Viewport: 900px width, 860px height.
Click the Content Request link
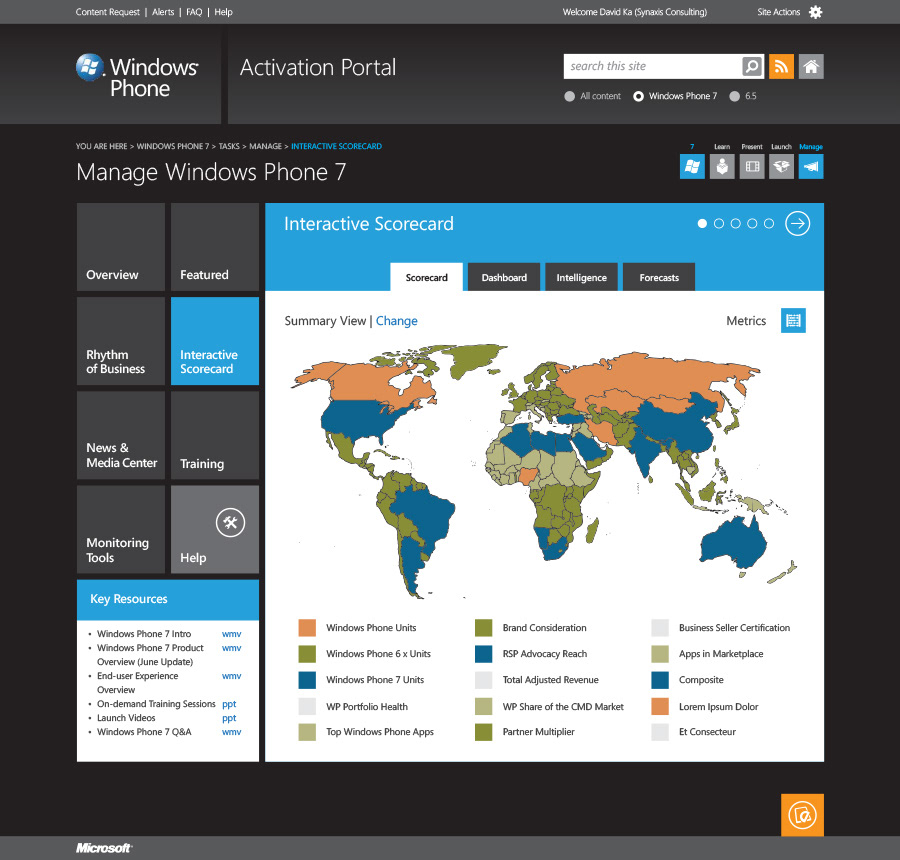point(108,12)
